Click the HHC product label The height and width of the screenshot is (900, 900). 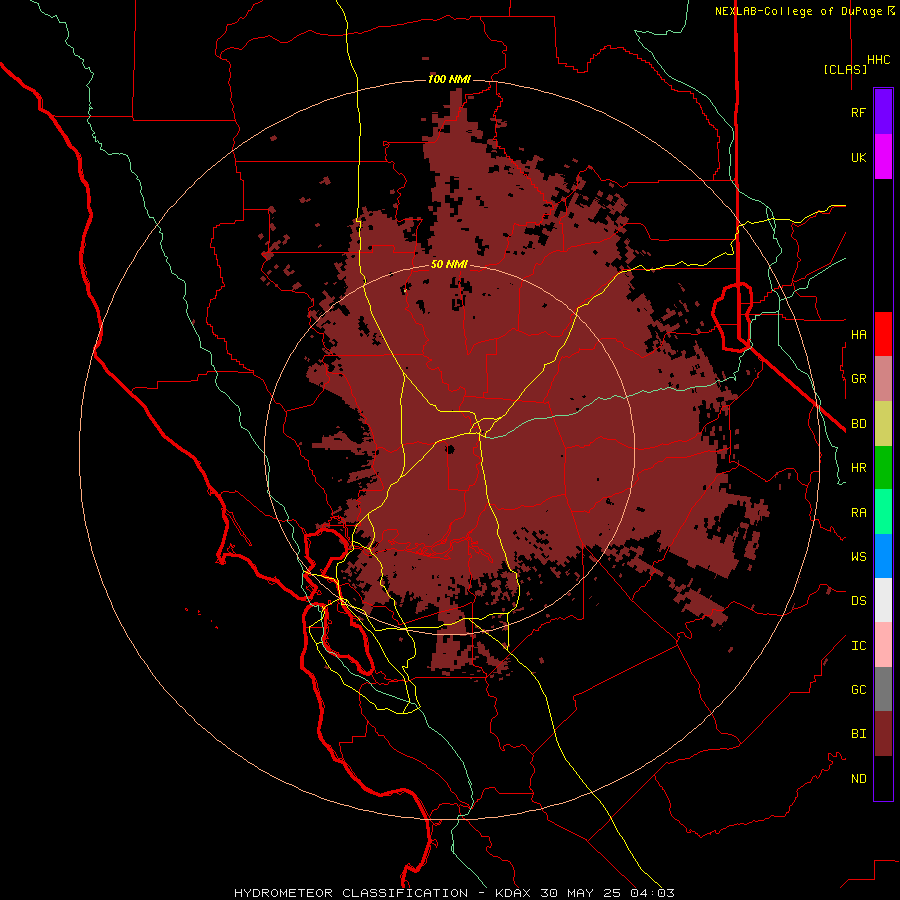(x=878, y=60)
